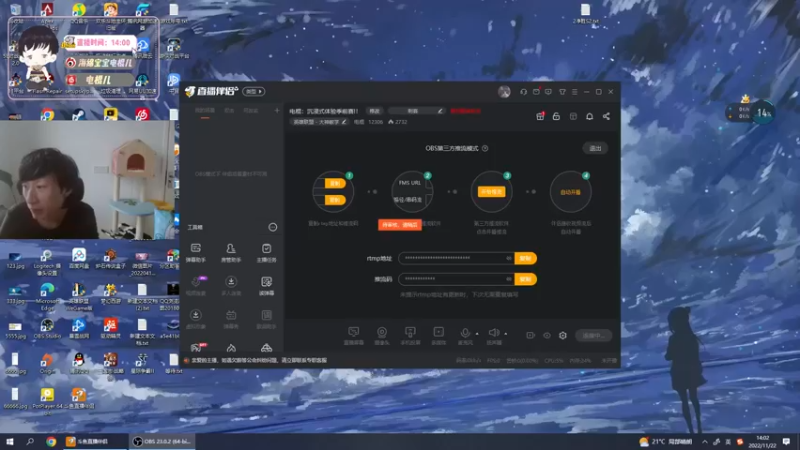Expand speaker options arrow
The height and width of the screenshot is (450, 800).
[506, 334]
